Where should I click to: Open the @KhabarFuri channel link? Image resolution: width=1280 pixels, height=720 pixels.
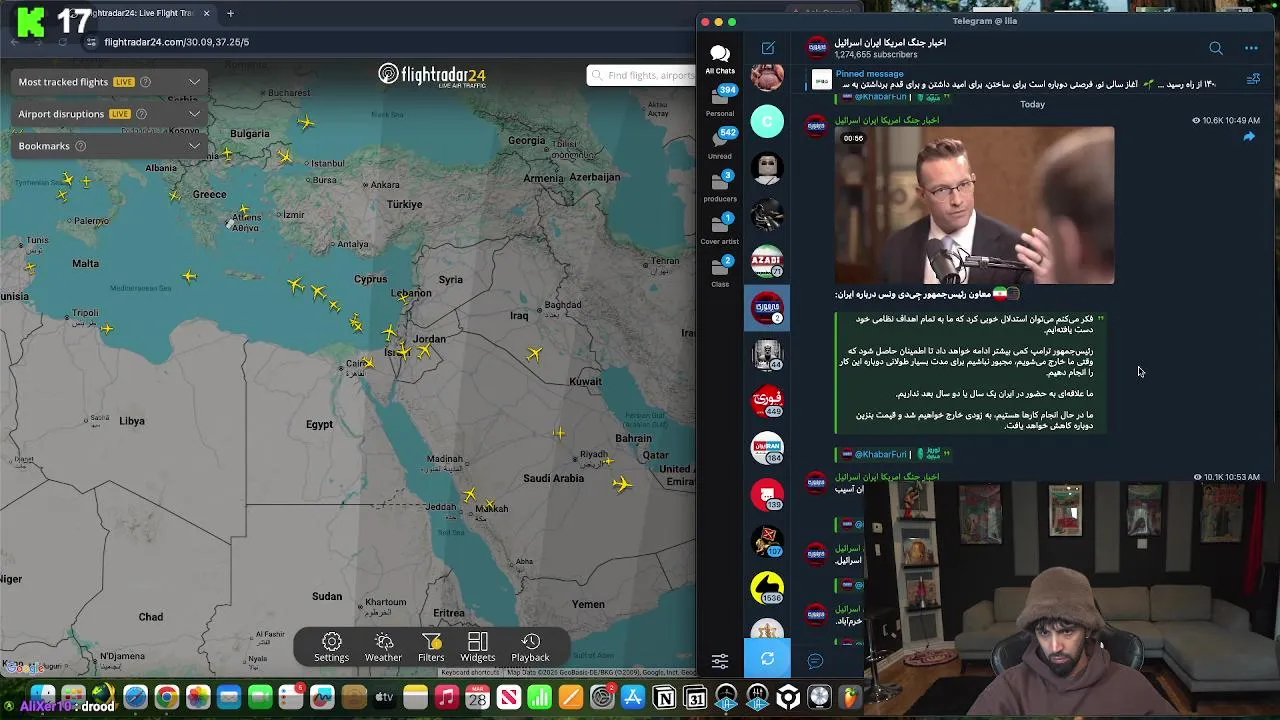(880, 454)
